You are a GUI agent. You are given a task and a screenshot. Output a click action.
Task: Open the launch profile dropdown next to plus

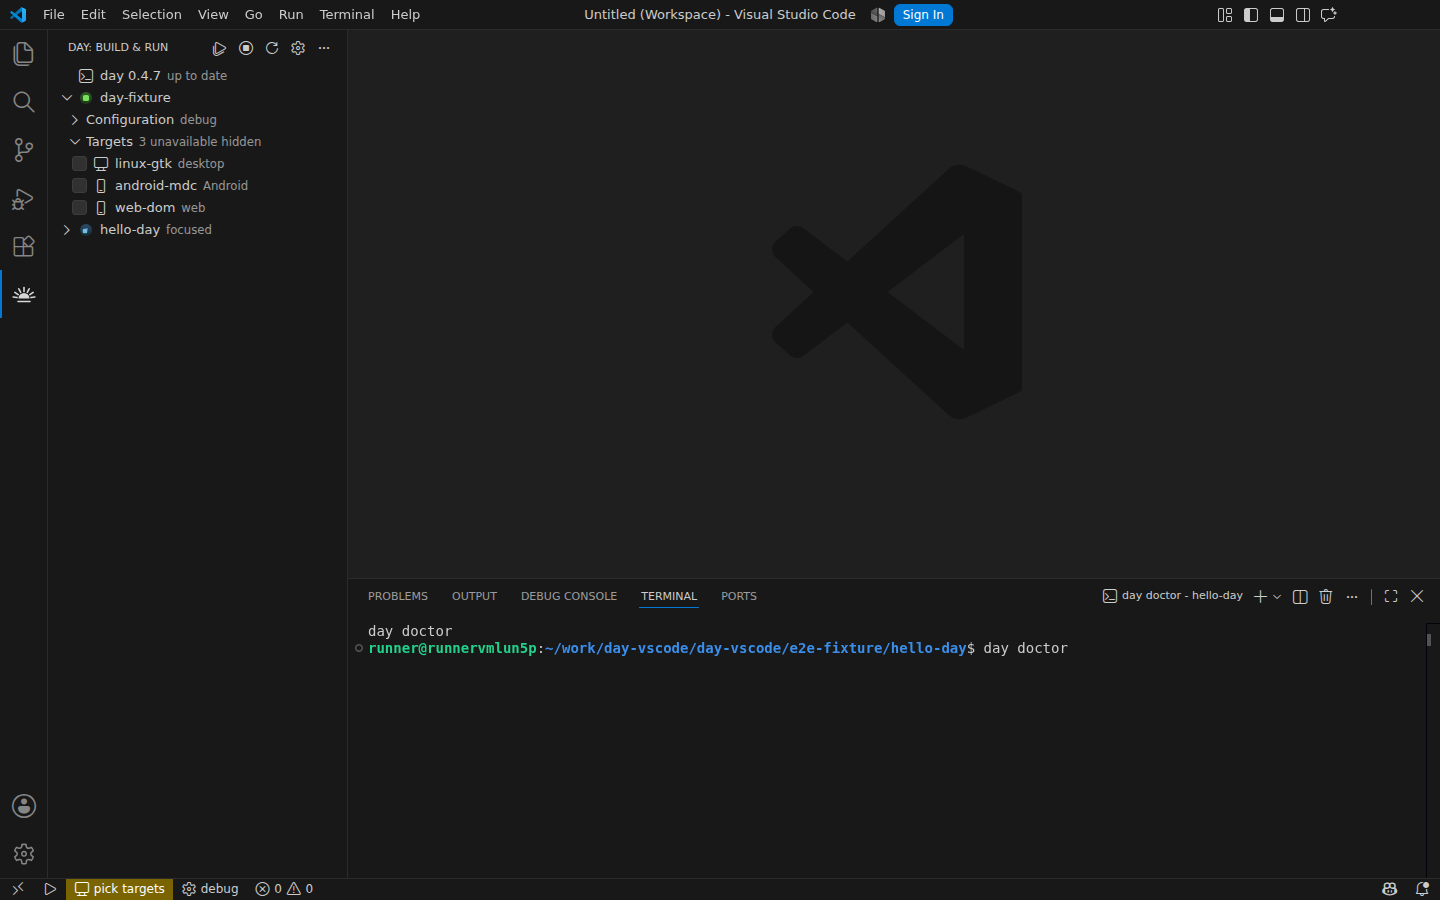pyautogui.click(x=1277, y=596)
